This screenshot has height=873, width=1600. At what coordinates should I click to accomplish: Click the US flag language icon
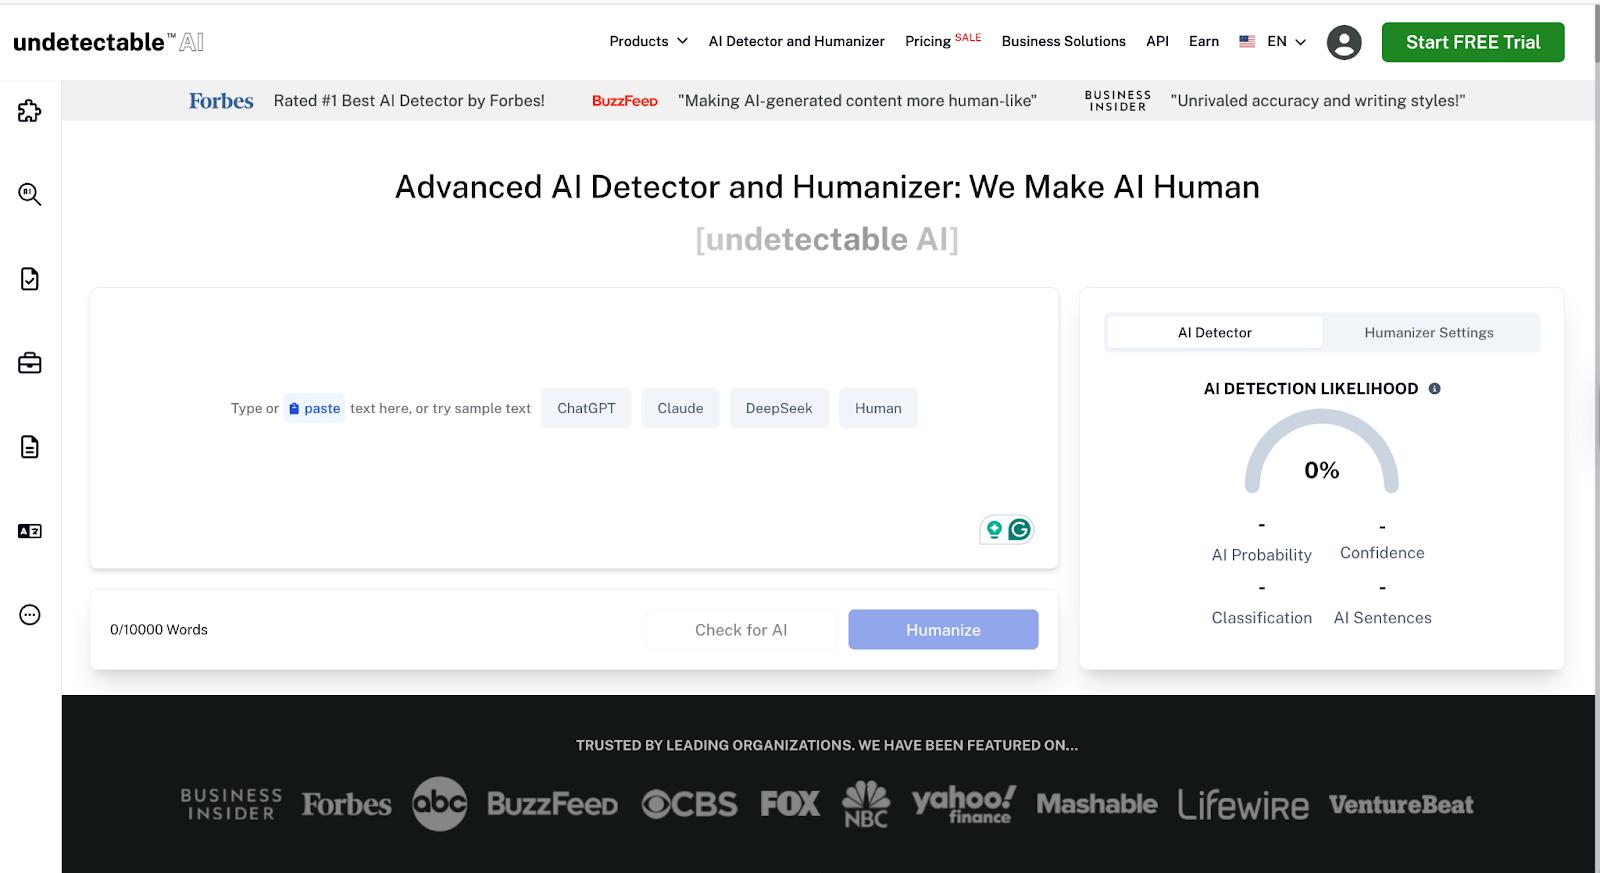[1247, 41]
